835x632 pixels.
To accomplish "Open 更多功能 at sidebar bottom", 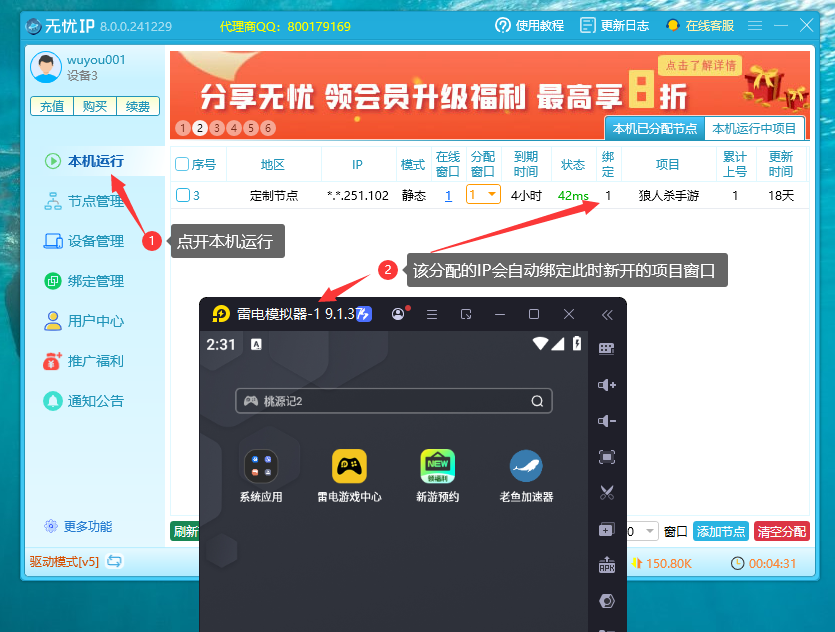I will click(78, 526).
